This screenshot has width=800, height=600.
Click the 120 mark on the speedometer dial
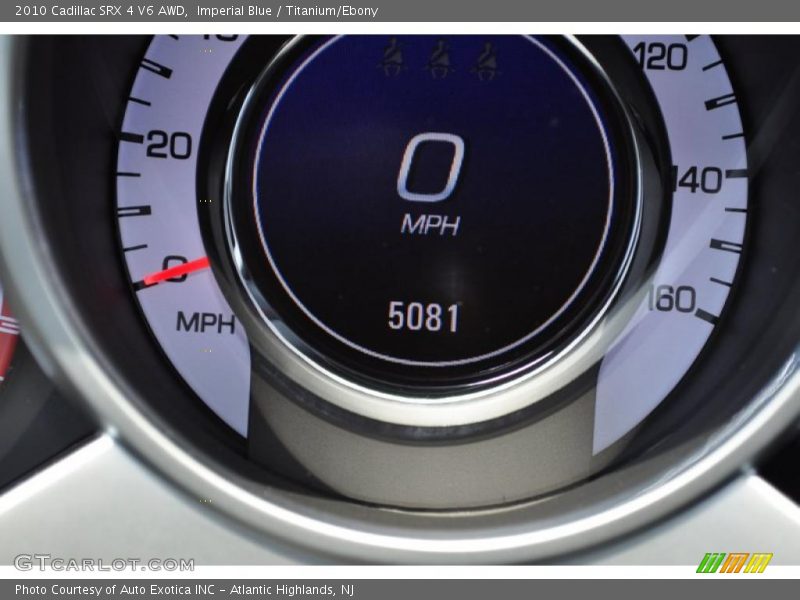[660, 57]
